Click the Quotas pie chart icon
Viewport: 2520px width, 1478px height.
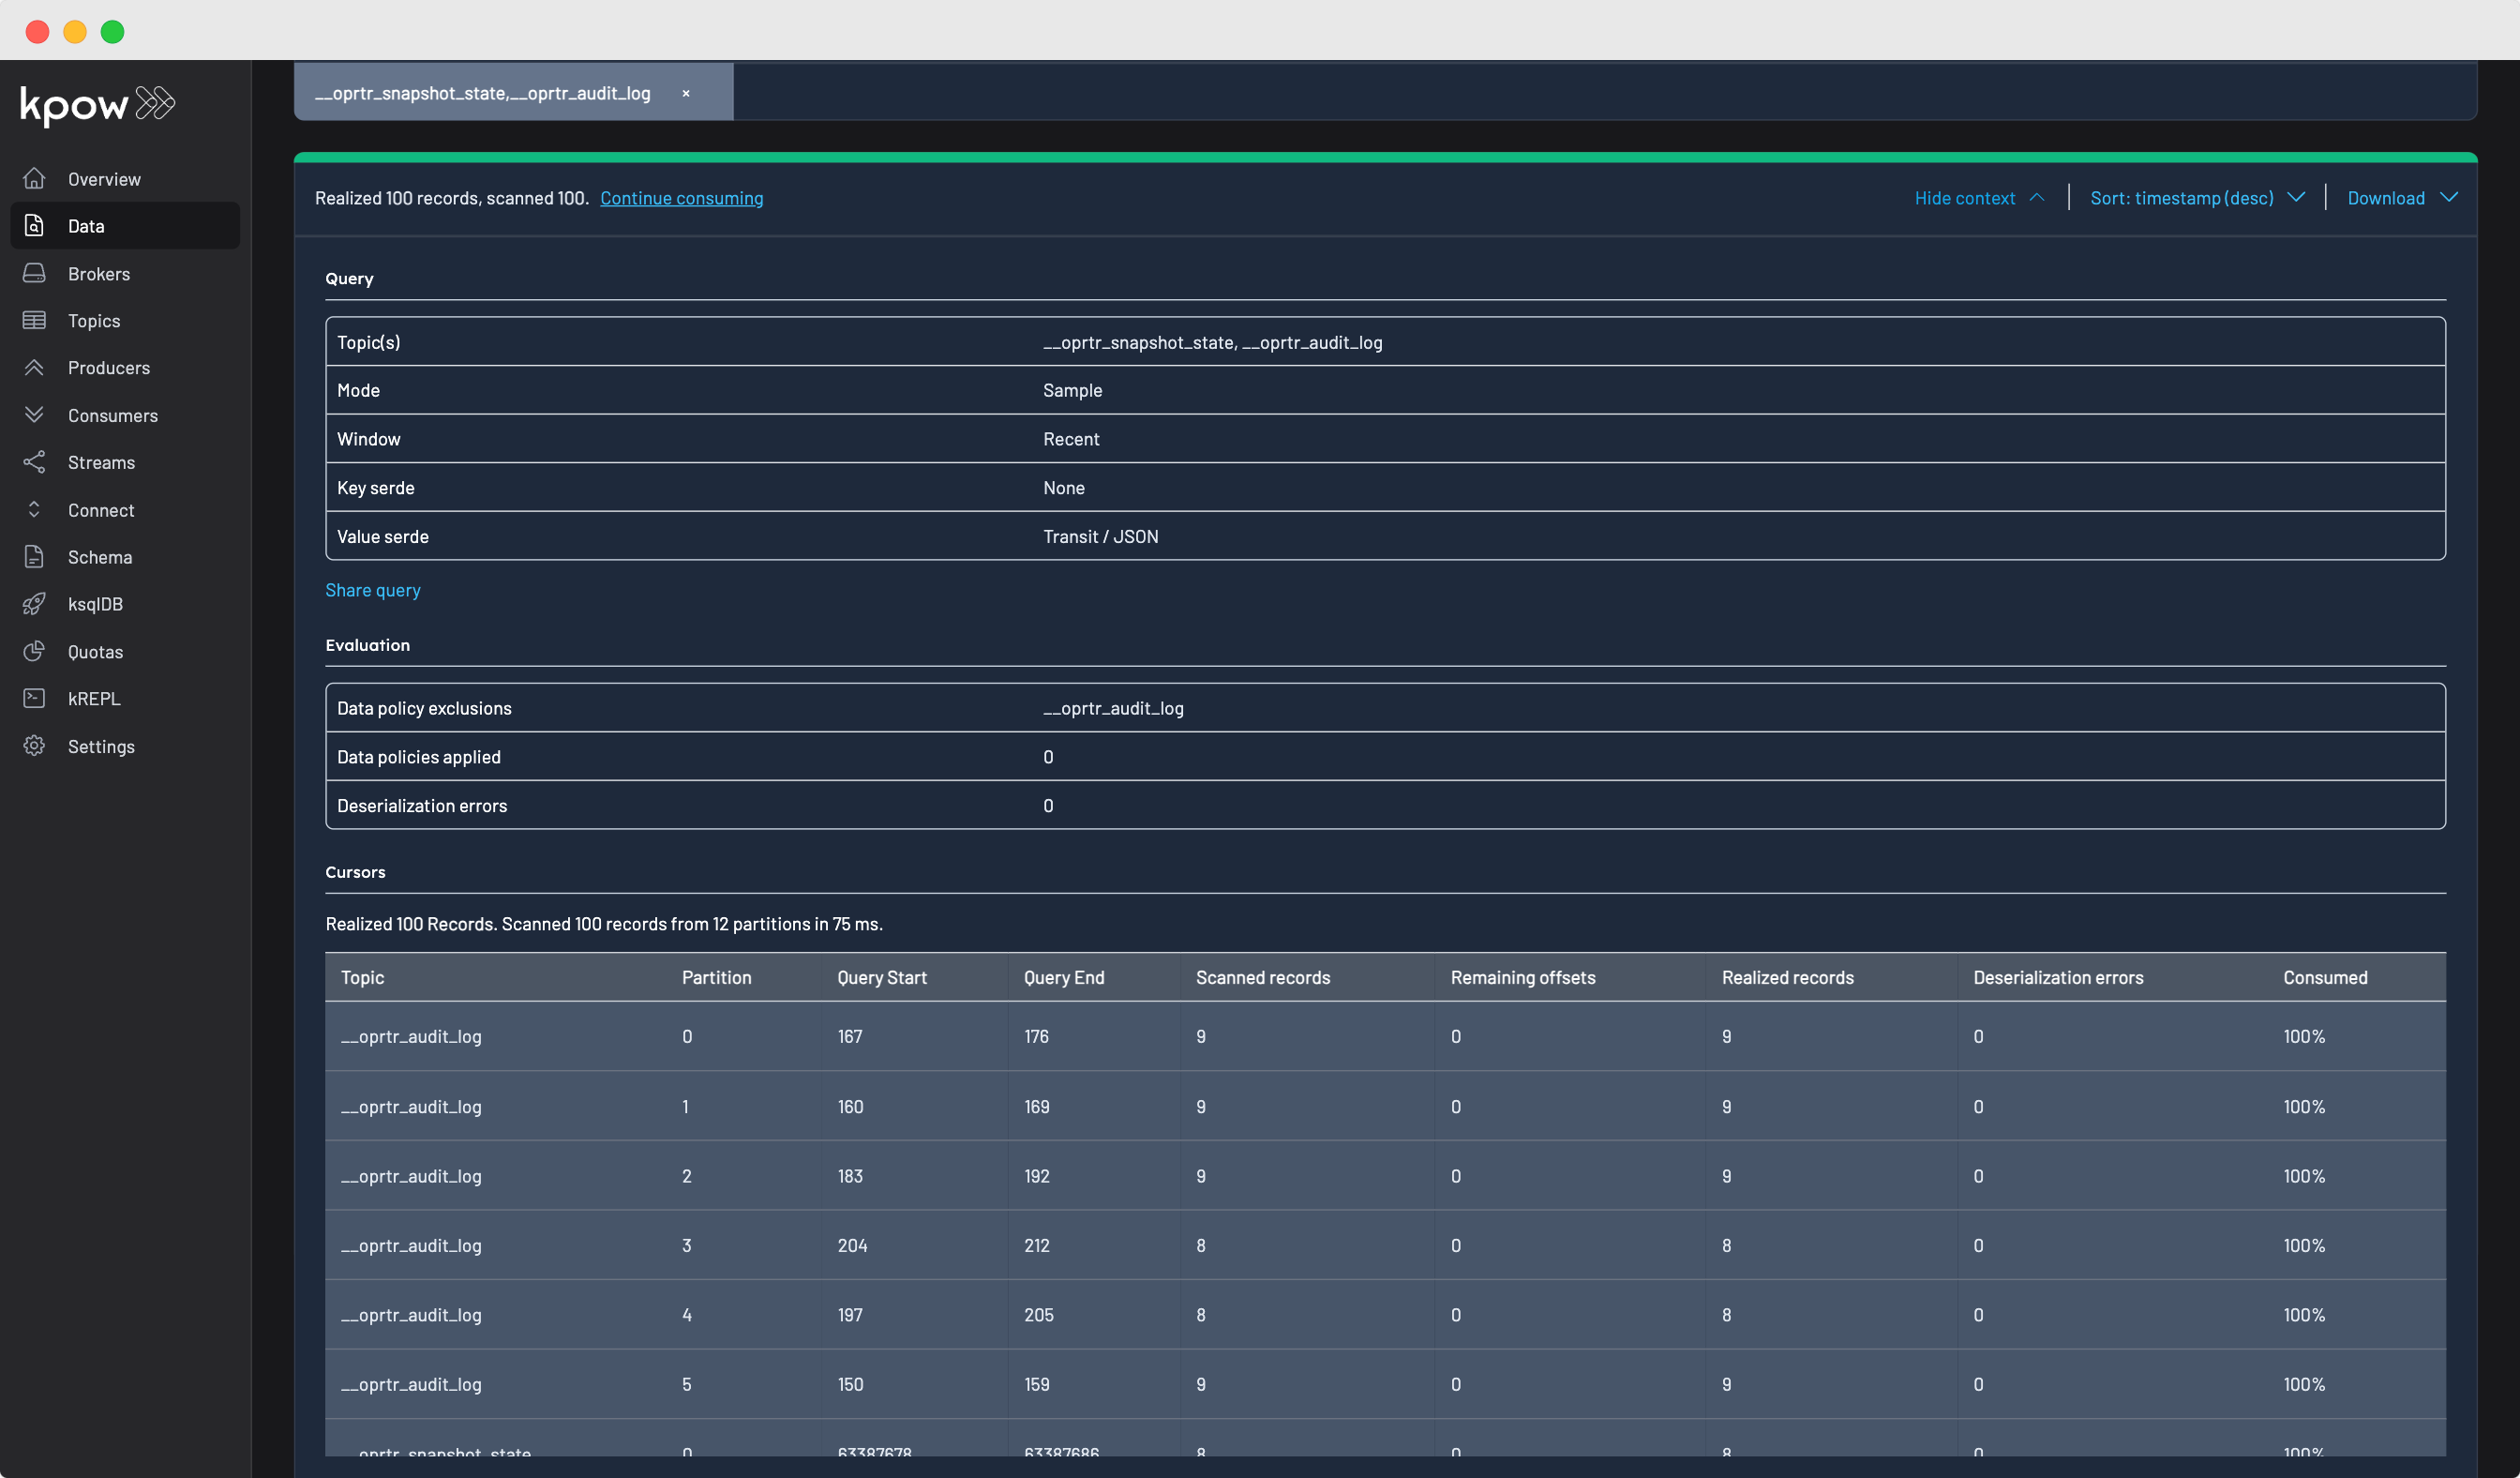click(x=34, y=651)
